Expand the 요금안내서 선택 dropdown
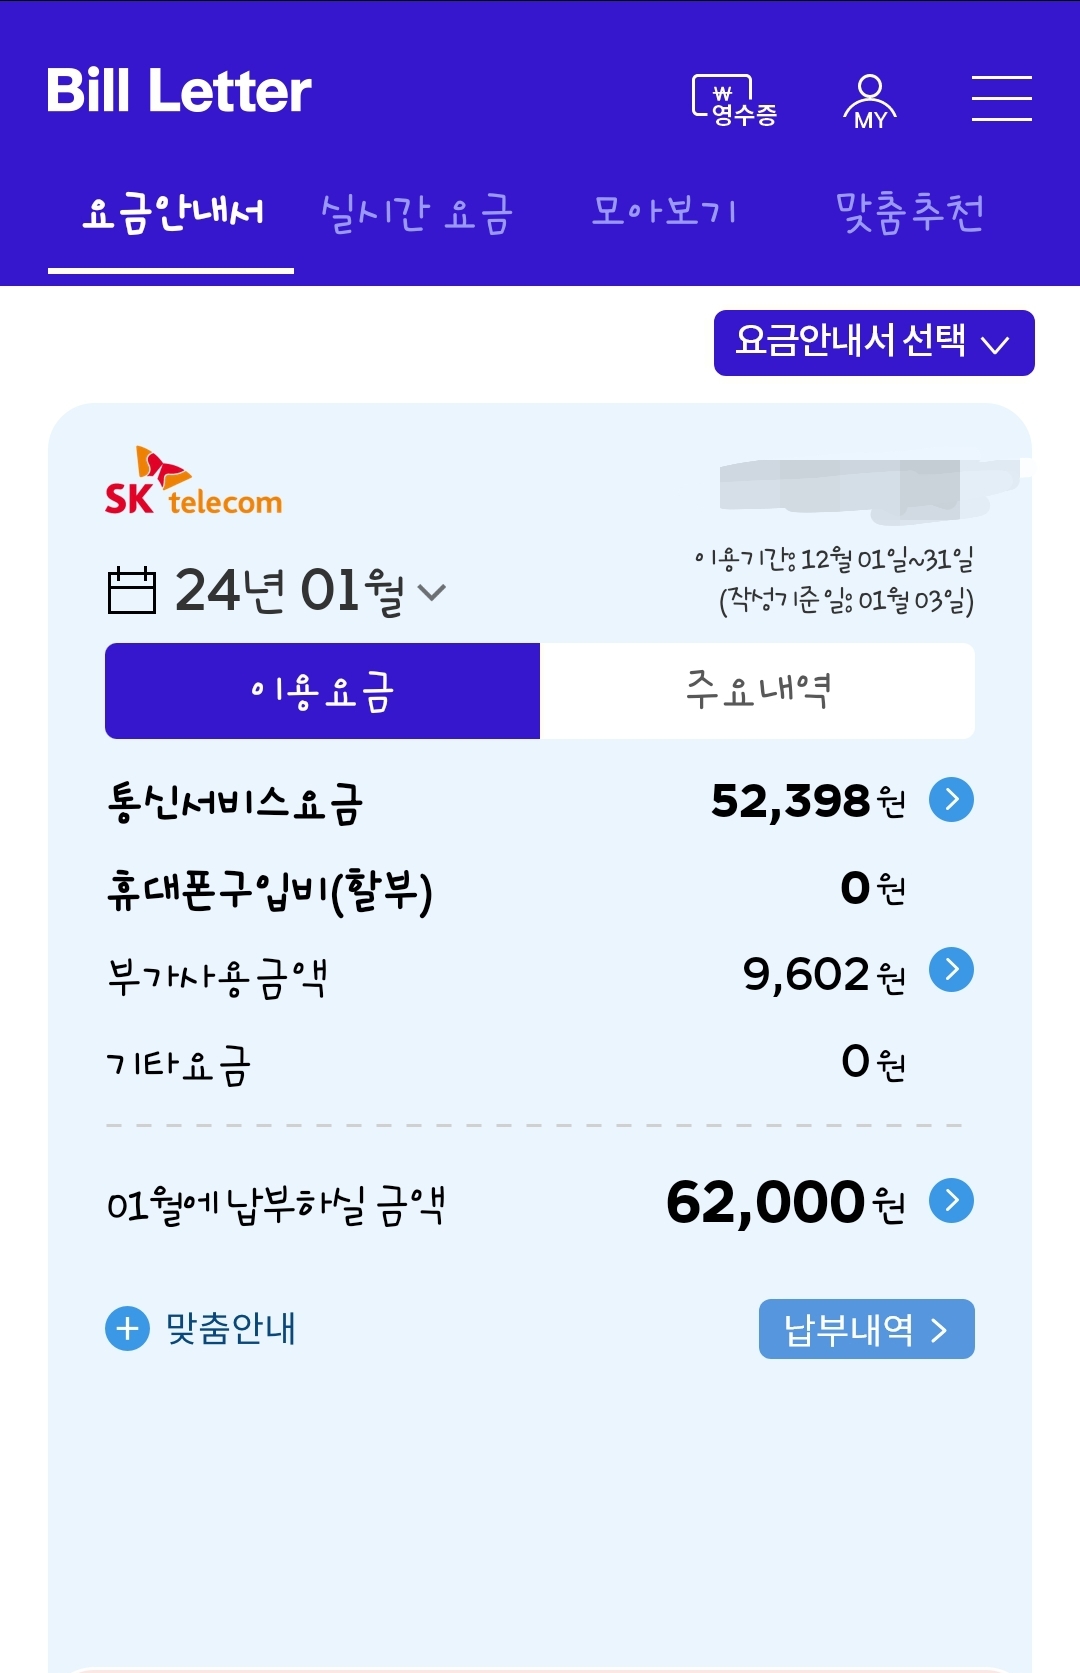The image size is (1080, 1673). pyautogui.click(x=873, y=343)
